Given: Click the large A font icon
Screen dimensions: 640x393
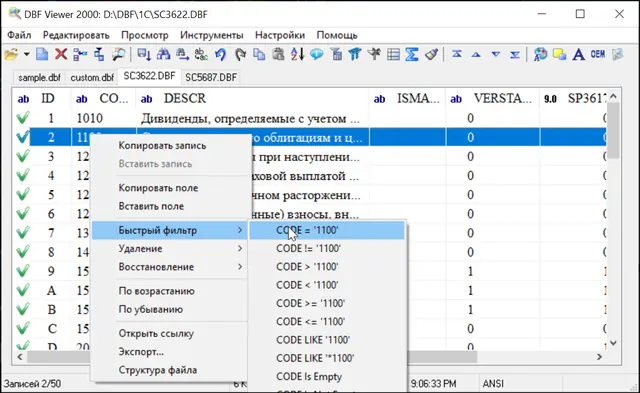Looking at the screenshot, I should pos(578,54).
